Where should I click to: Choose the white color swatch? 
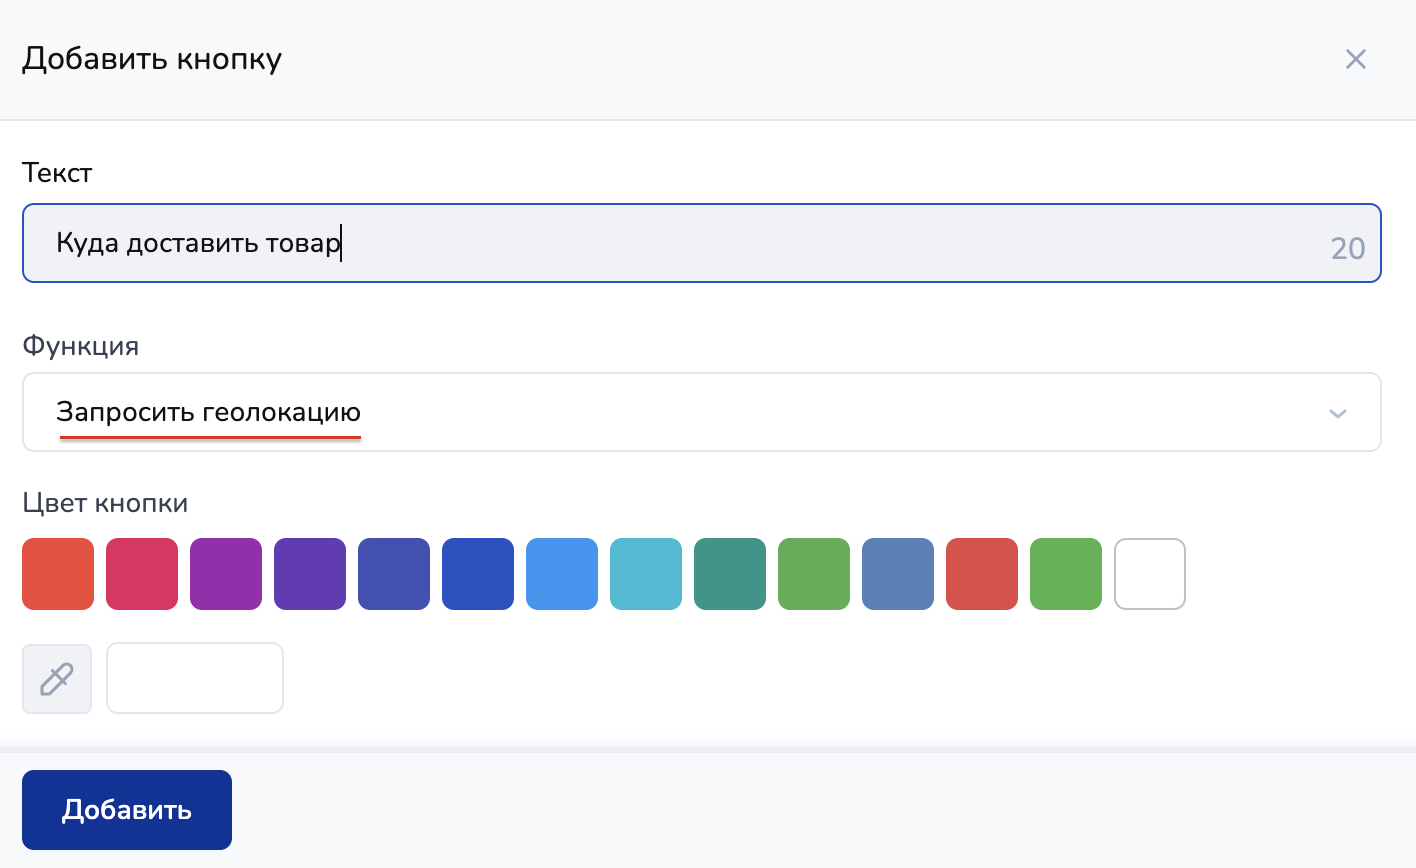coord(1150,574)
